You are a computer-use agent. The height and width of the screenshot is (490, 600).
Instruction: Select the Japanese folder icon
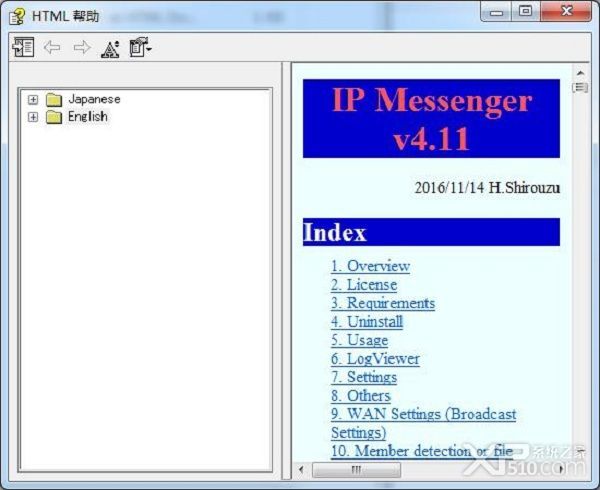click(x=54, y=99)
